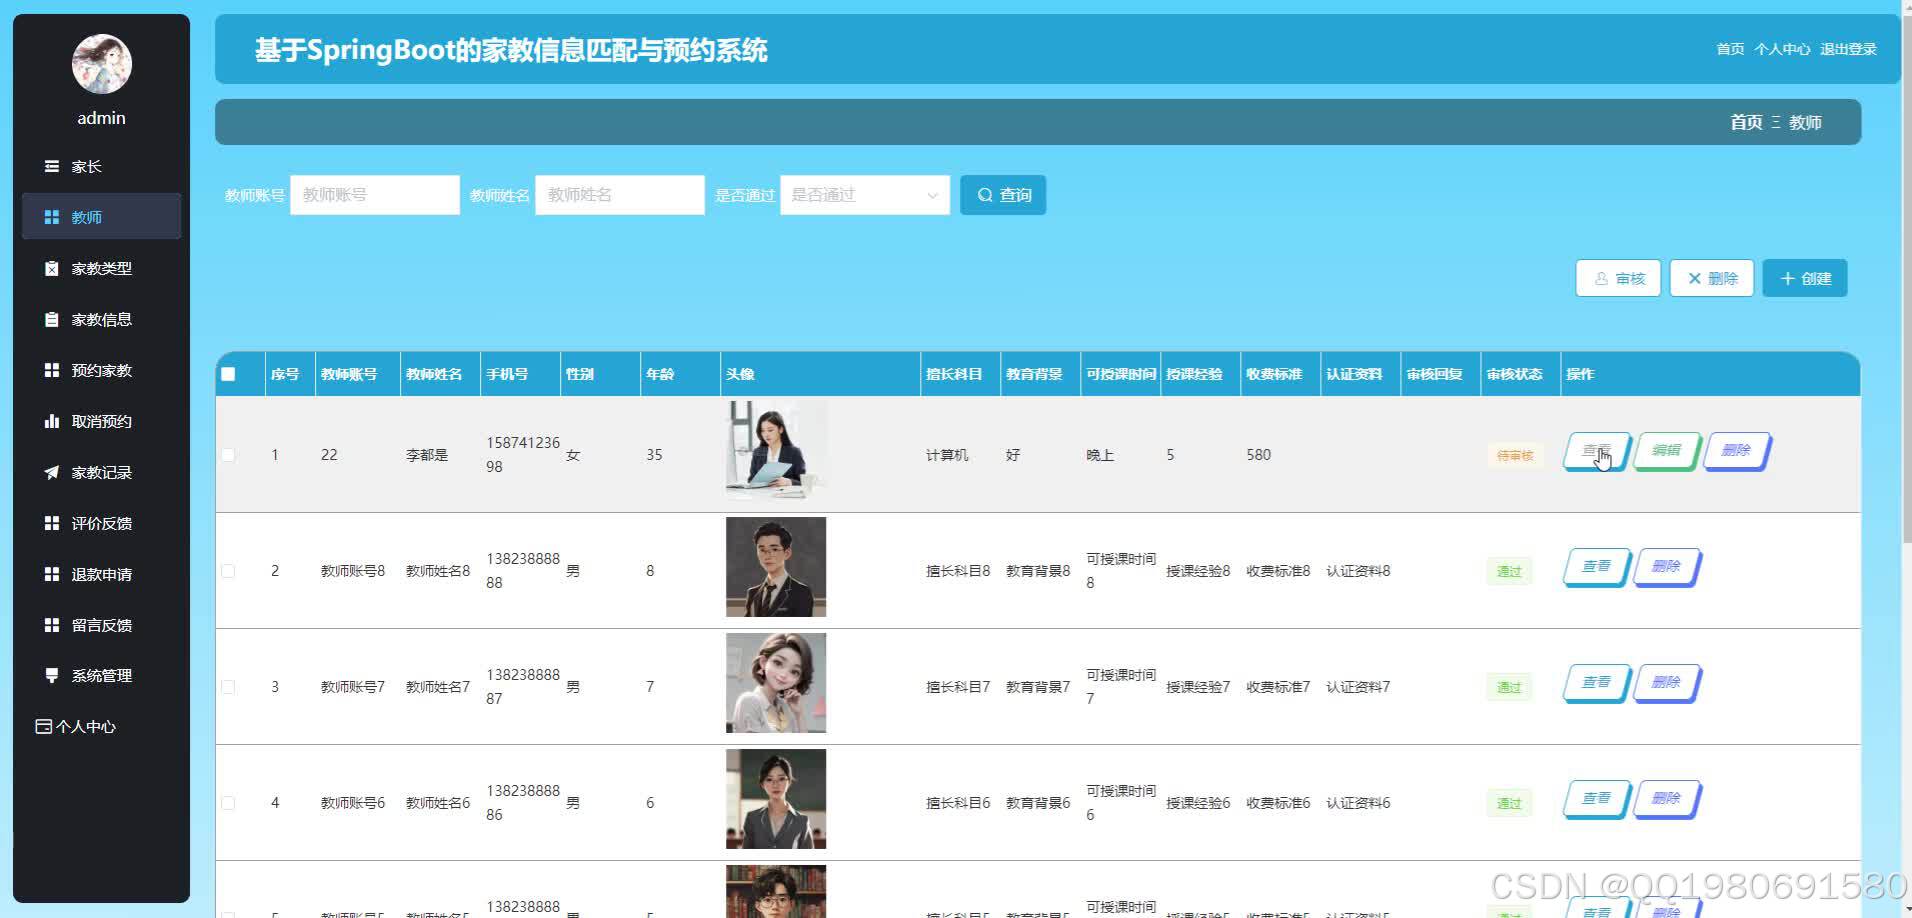This screenshot has width=1912, height=918.
Task: Click the 家教信息 clipboard icon
Action: click(52, 319)
